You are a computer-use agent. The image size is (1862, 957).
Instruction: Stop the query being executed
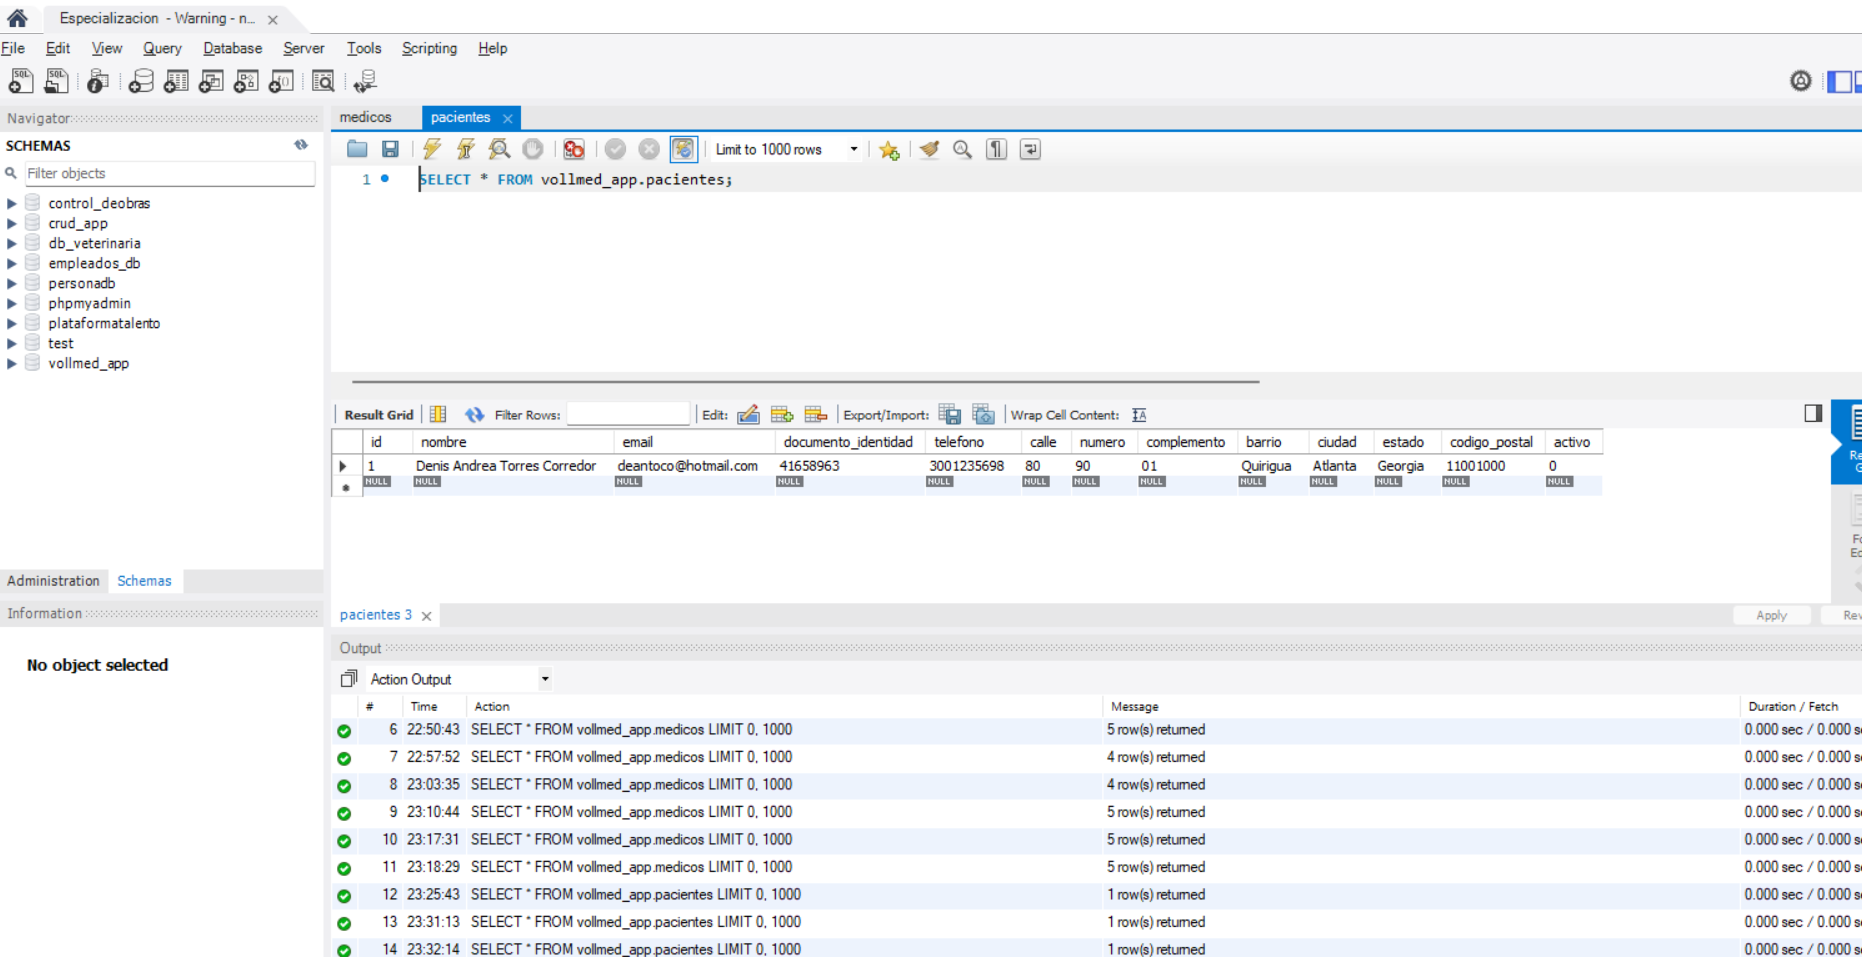[533, 149]
